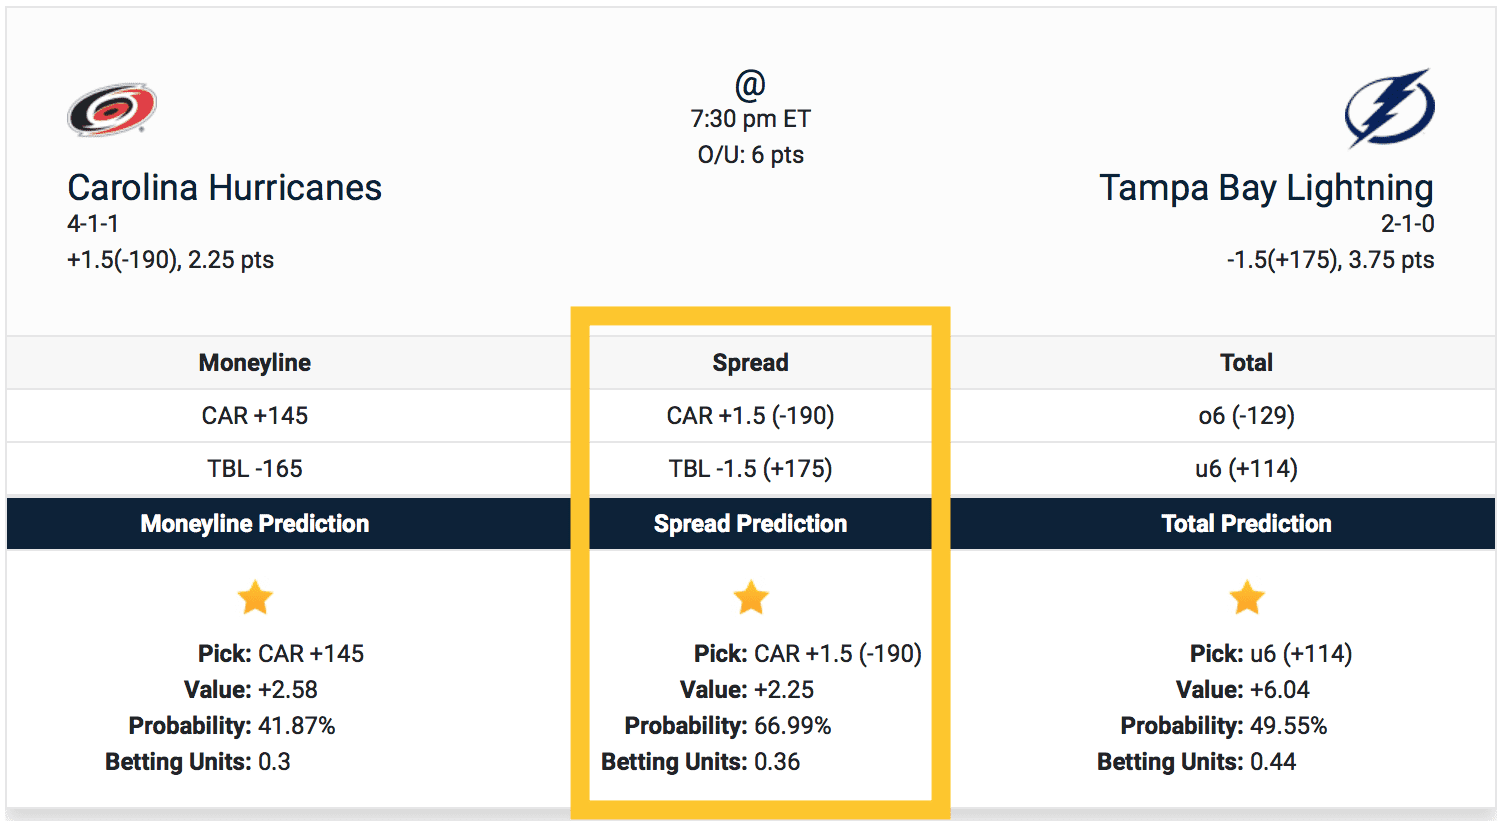Click the Tampa Bay Lightning logo
This screenshot has height=821, width=1506.
coord(1389,108)
